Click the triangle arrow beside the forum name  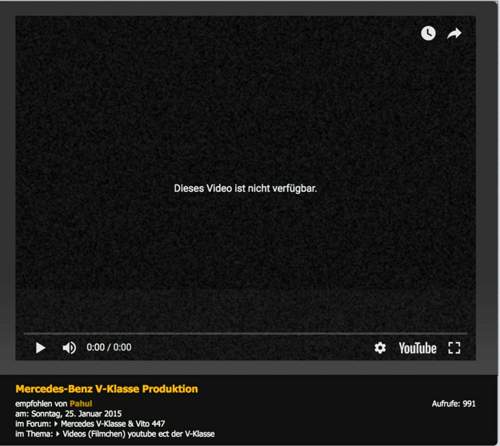pyautogui.click(x=56, y=424)
